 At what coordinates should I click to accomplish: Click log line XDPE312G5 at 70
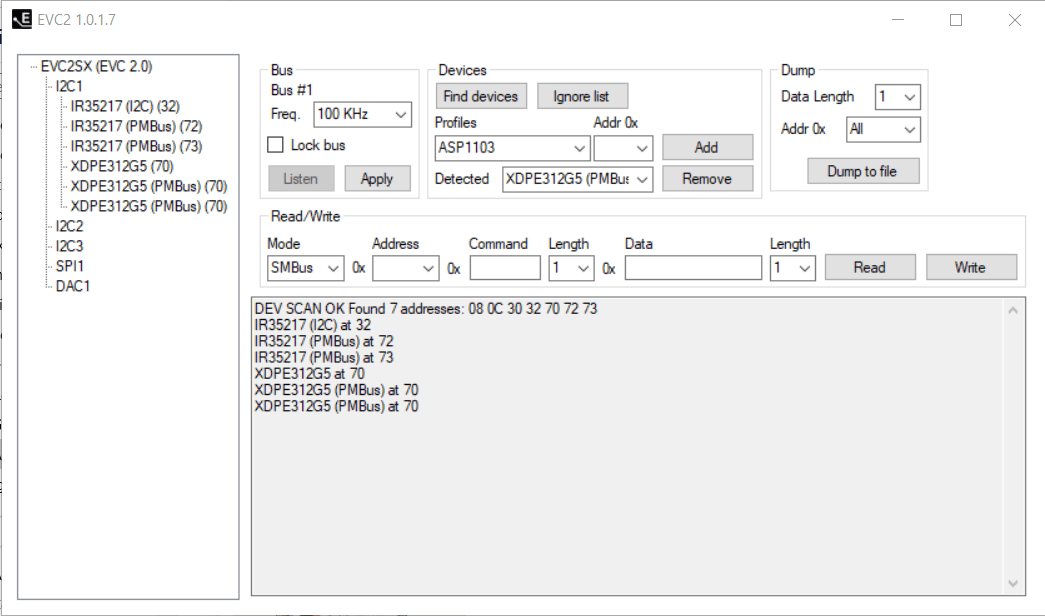(x=309, y=374)
